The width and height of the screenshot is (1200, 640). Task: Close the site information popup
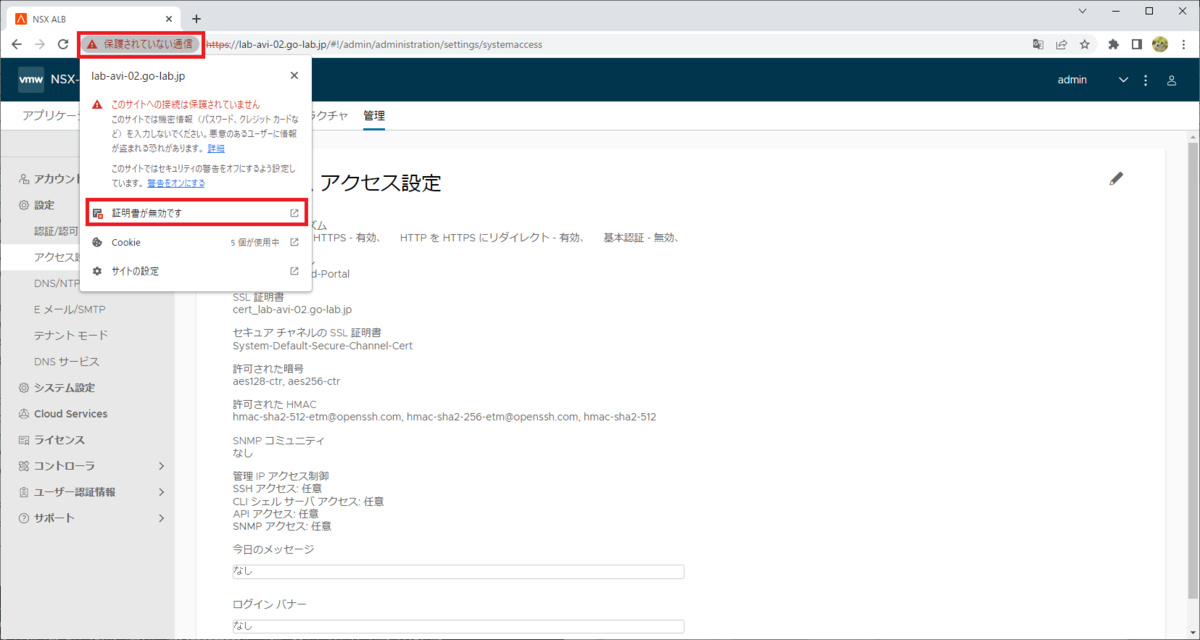(294, 75)
